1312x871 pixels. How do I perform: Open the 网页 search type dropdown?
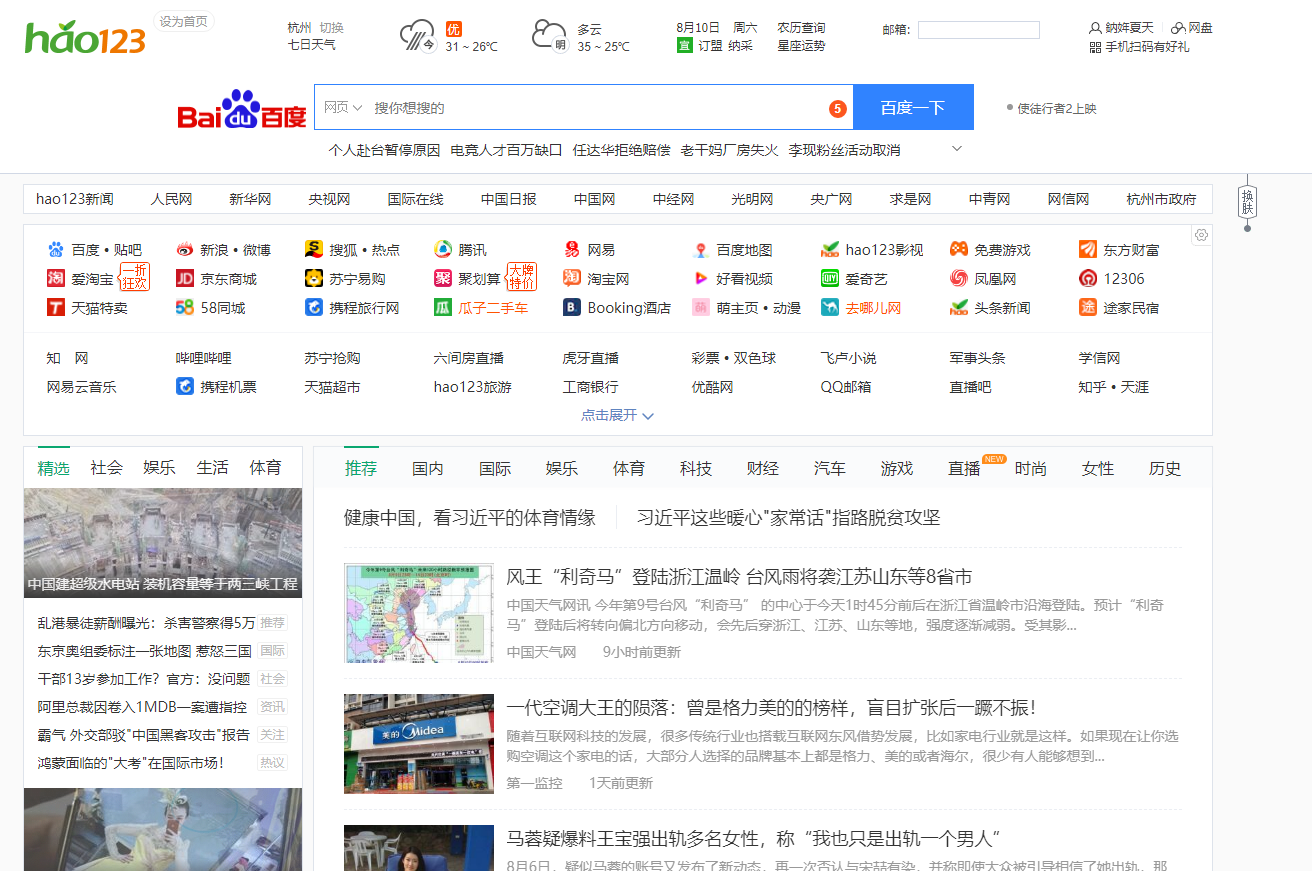342,108
